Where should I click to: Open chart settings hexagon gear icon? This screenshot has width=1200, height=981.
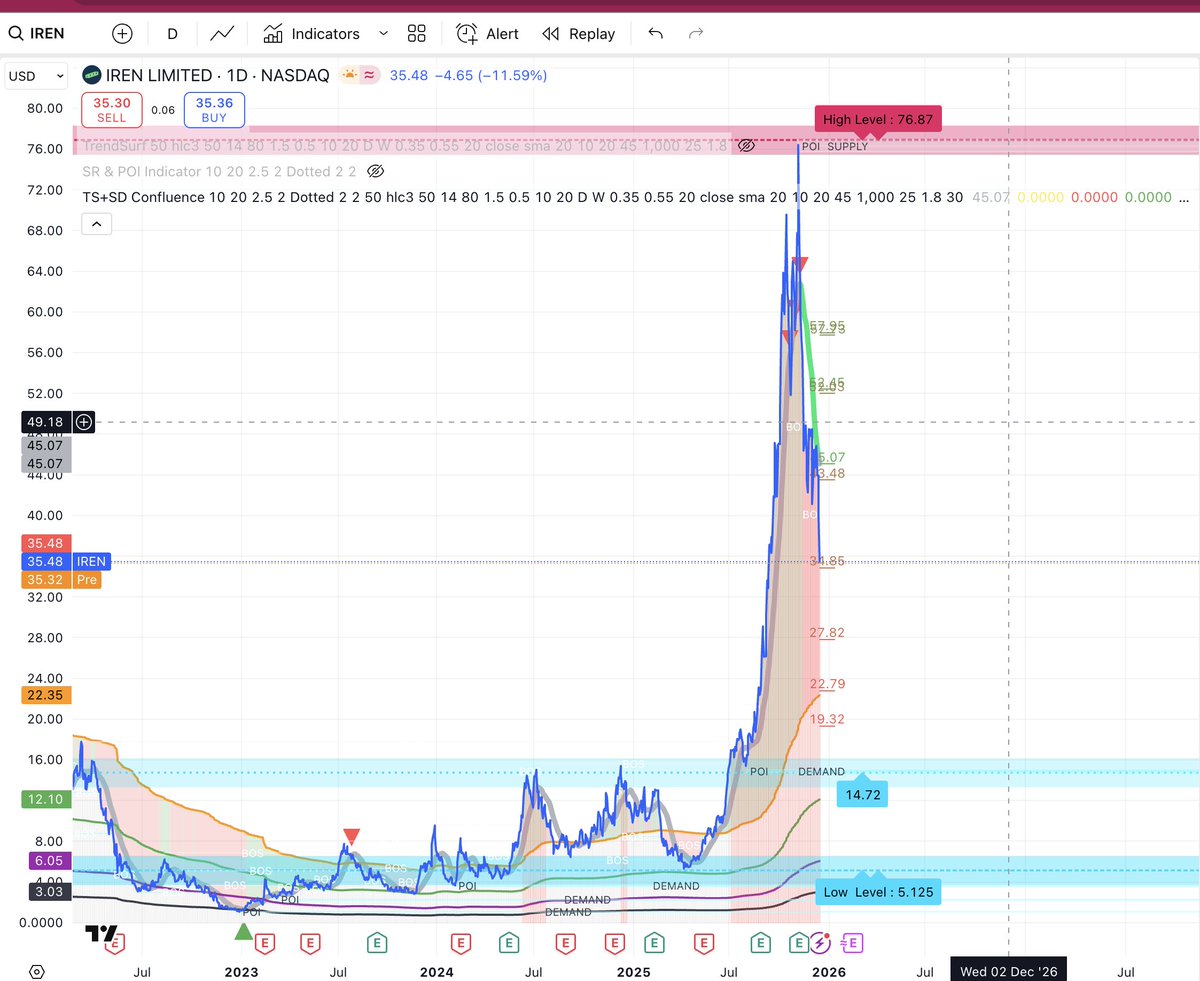(36, 972)
